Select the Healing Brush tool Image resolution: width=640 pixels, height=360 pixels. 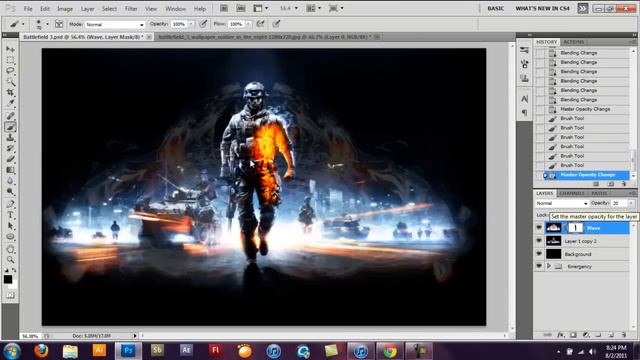(x=10, y=116)
